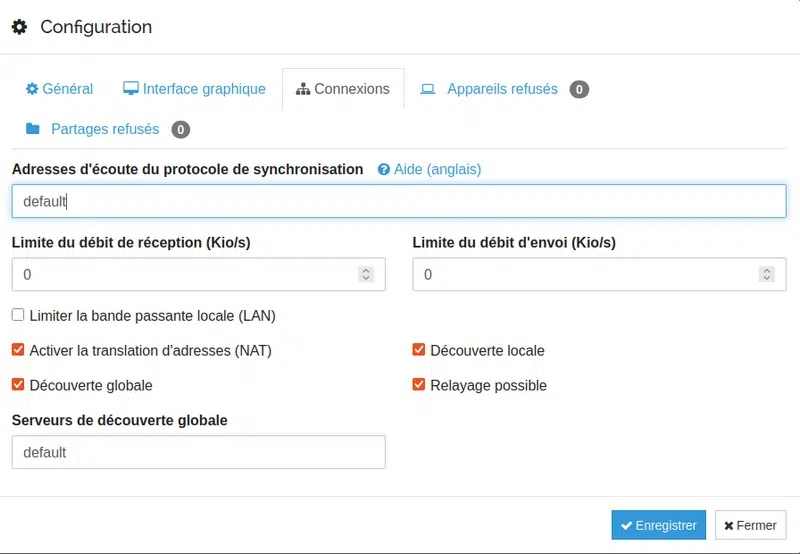The height and width of the screenshot is (554, 800).
Task: Click reception rate limit spinner arrows
Action: [366, 274]
